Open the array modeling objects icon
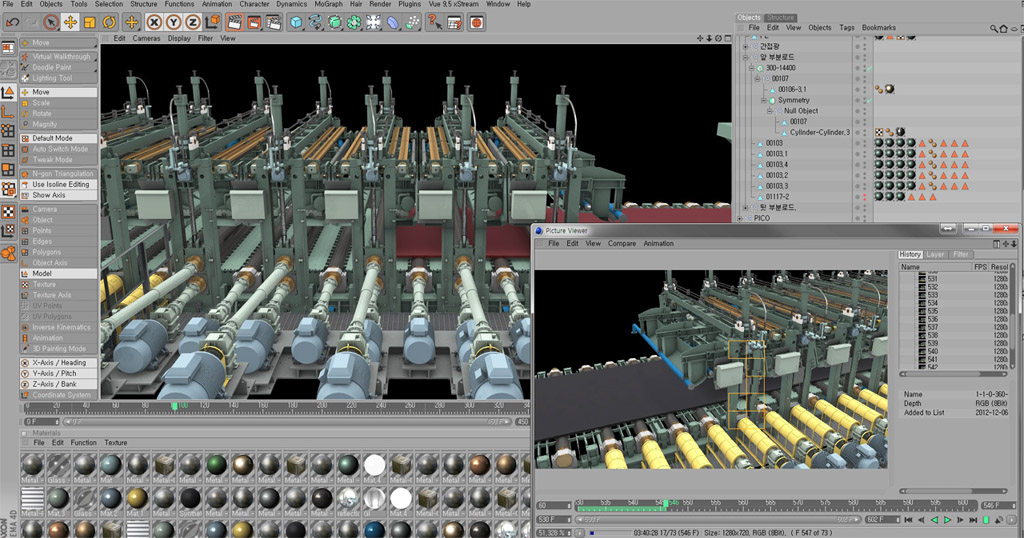The width and height of the screenshot is (1024, 538). point(354,22)
